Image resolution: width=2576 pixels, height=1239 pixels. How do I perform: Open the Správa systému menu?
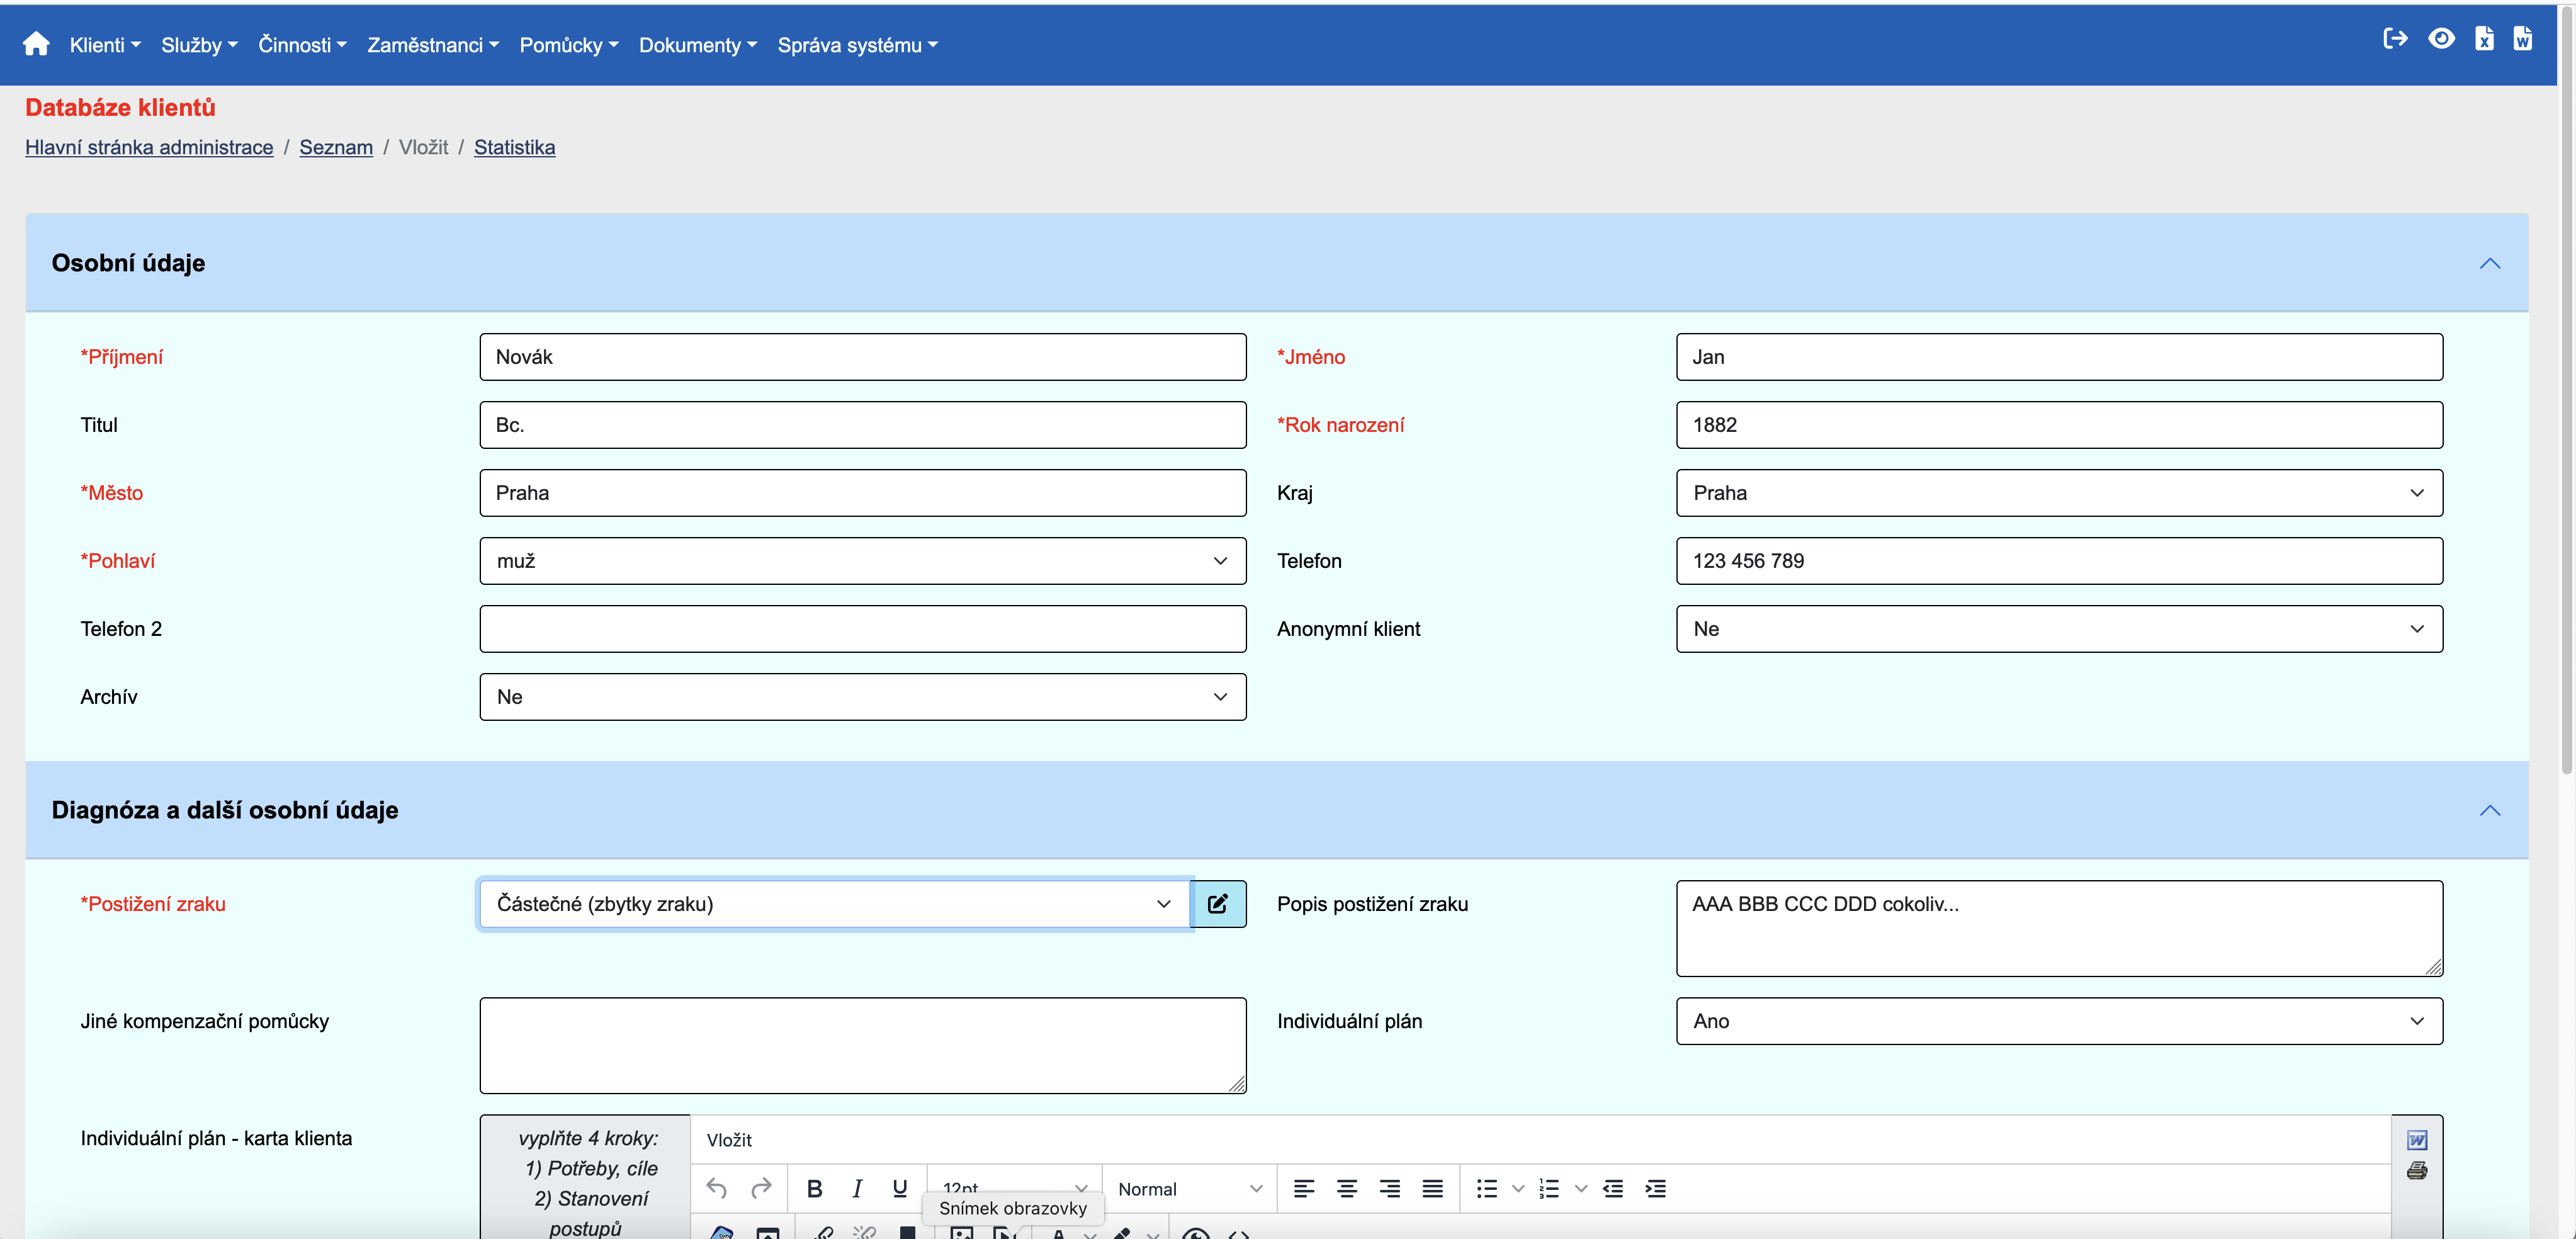point(857,45)
